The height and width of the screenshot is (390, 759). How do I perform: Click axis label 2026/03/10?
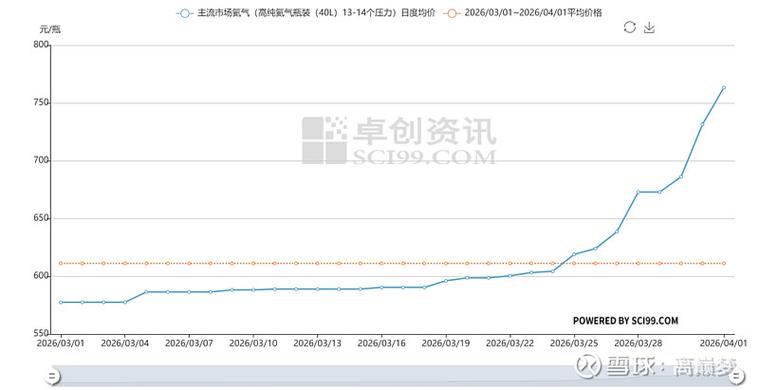point(253,343)
